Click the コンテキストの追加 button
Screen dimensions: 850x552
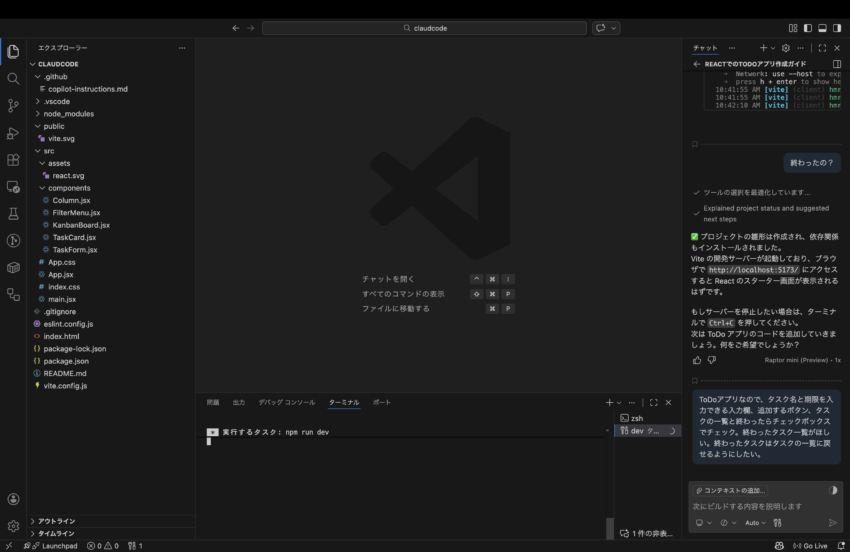[x=732, y=491]
